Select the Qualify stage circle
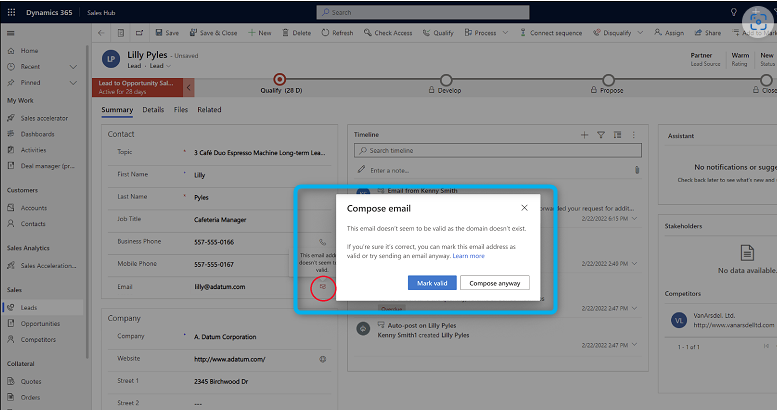This screenshot has height=410, width=777. (x=279, y=79)
